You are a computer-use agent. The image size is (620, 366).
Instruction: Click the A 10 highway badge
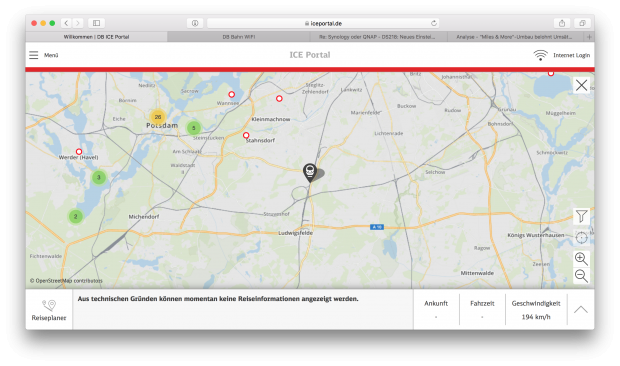coord(376,227)
